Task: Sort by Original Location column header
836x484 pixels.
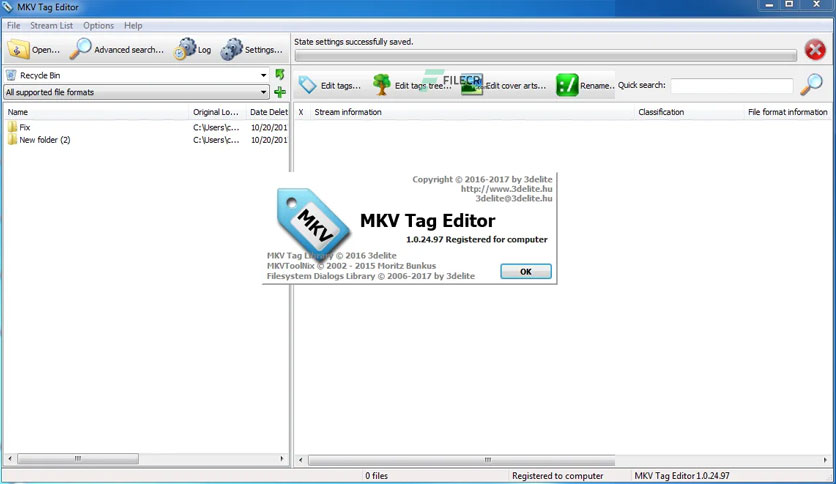Action: [x=217, y=112]
